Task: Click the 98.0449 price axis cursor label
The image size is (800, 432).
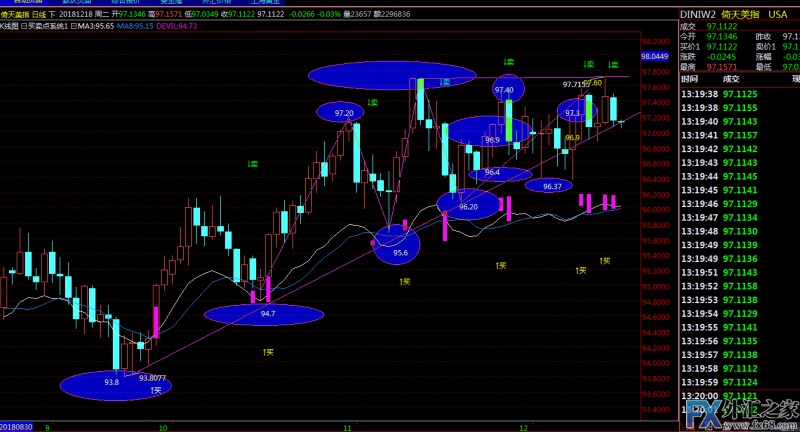Action: (655, 57)
